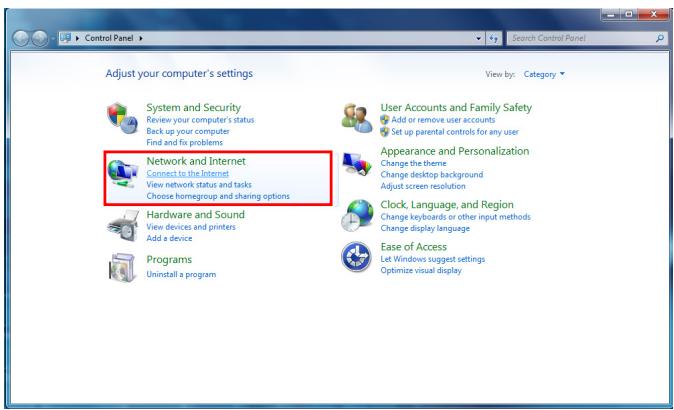Screen dimensions: 674x410
Task: Open Ease of Access heading
Action: coord(413,247)
